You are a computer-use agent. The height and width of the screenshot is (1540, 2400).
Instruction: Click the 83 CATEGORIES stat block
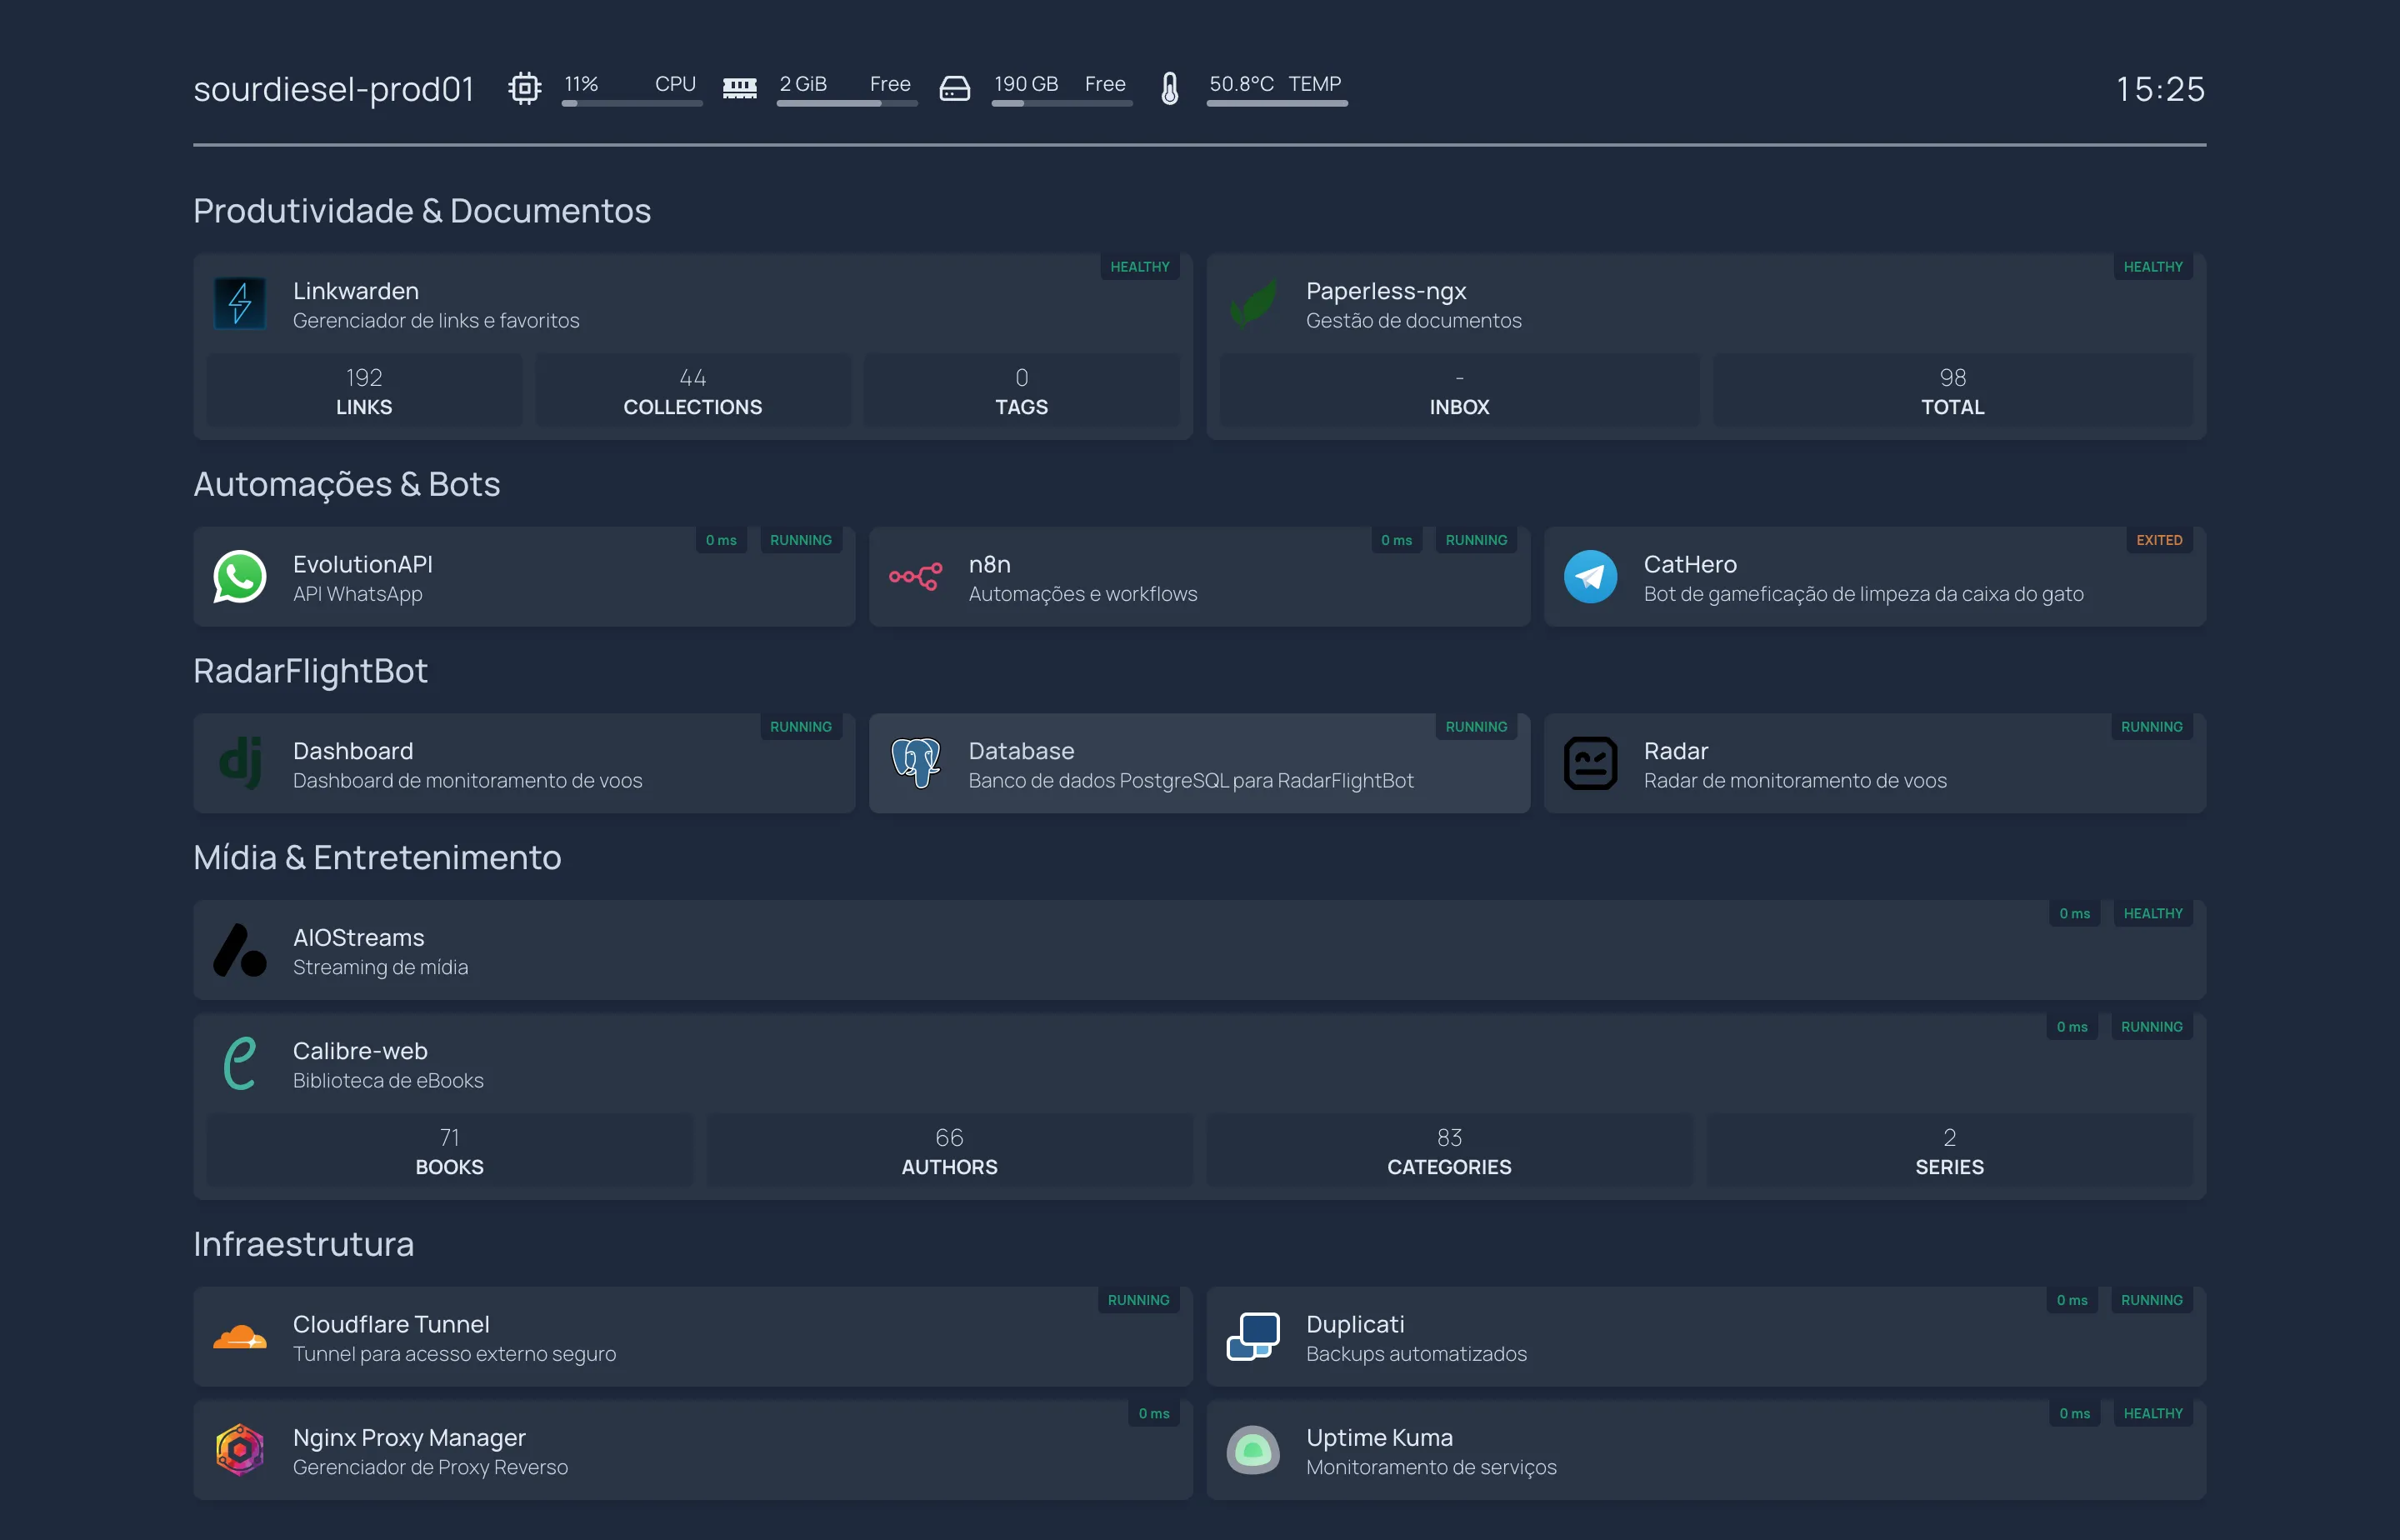[1449, 1151]
